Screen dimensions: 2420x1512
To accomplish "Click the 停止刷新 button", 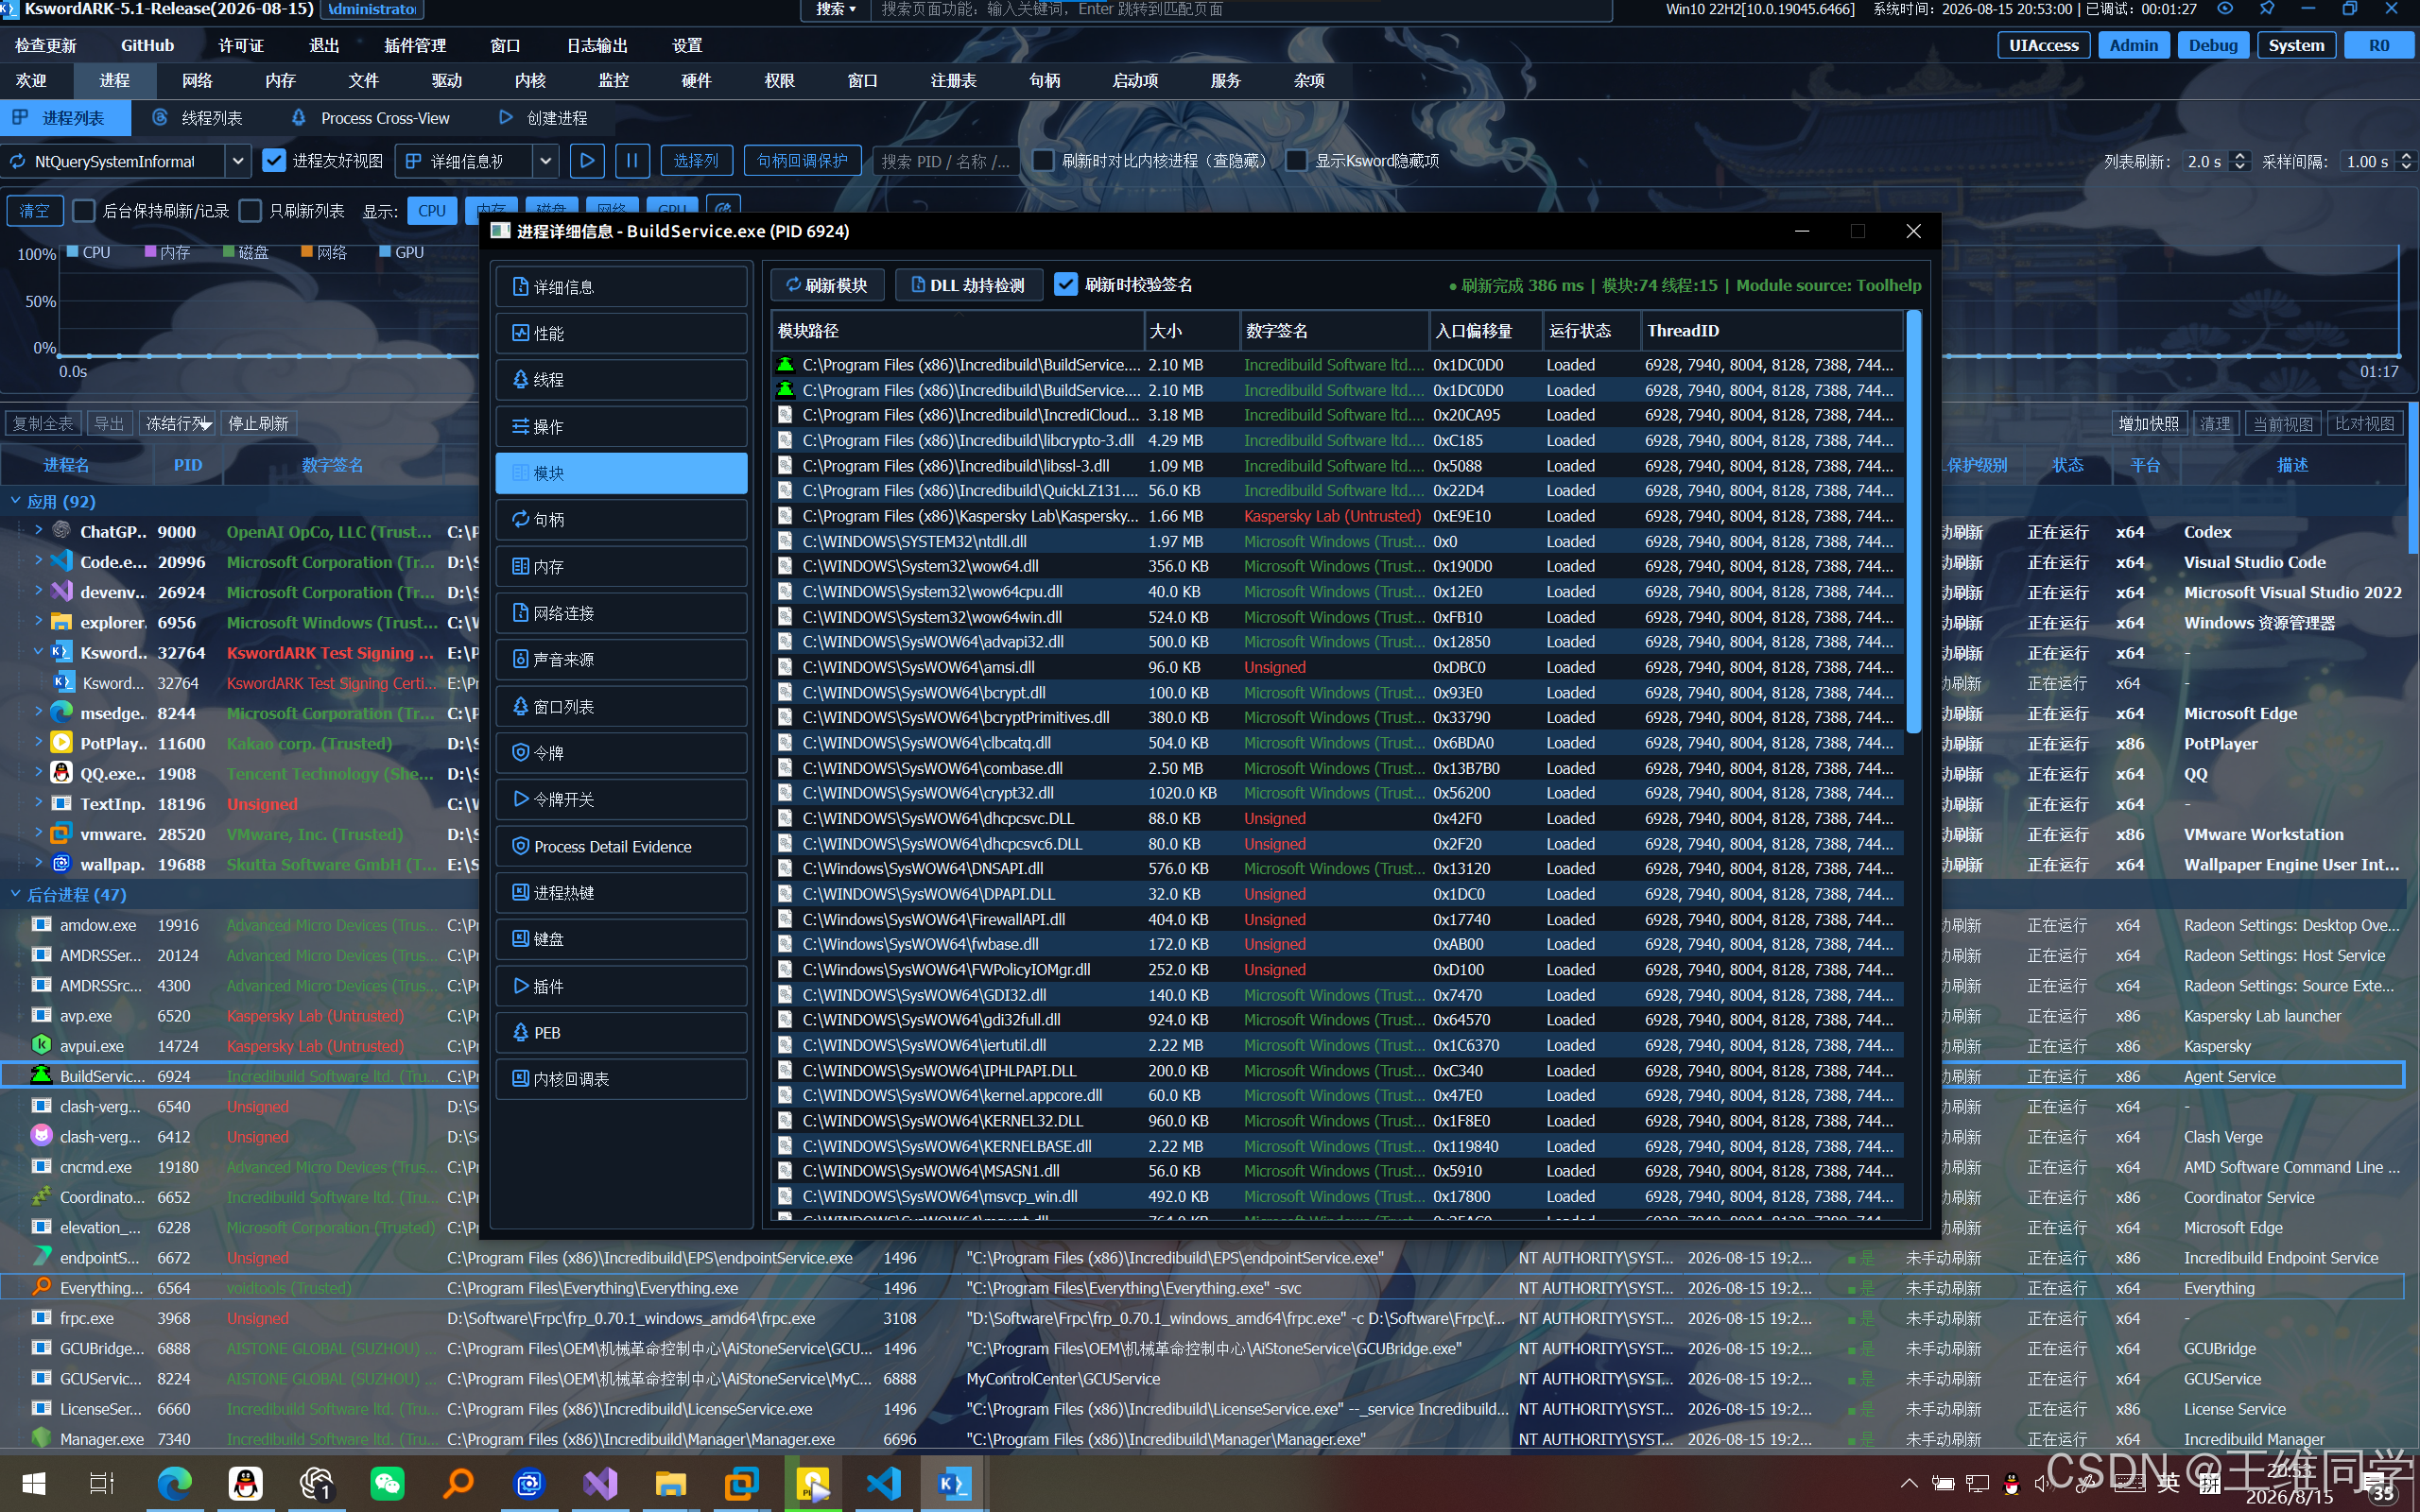I will click(x=258, y=424).
